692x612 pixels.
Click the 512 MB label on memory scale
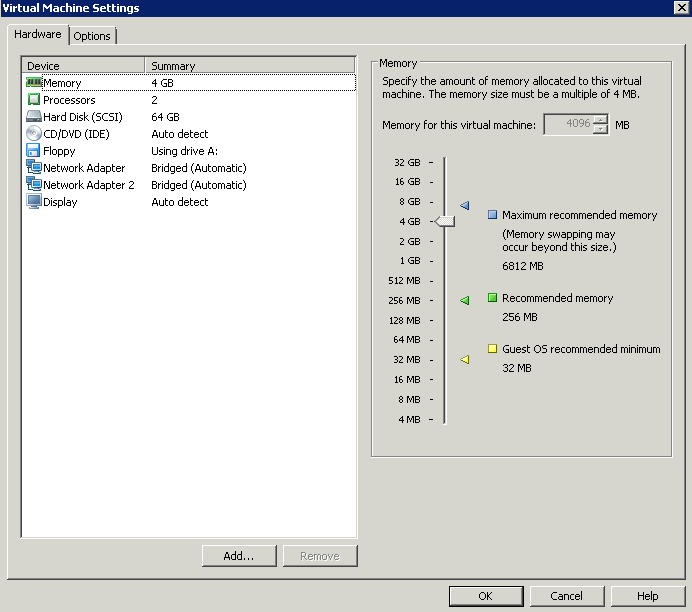(404, 281)
